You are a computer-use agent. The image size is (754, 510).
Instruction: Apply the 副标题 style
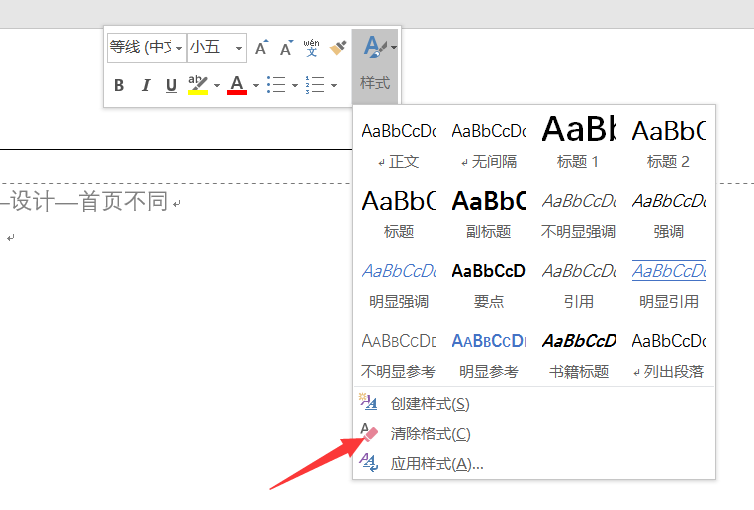[489, 214]
